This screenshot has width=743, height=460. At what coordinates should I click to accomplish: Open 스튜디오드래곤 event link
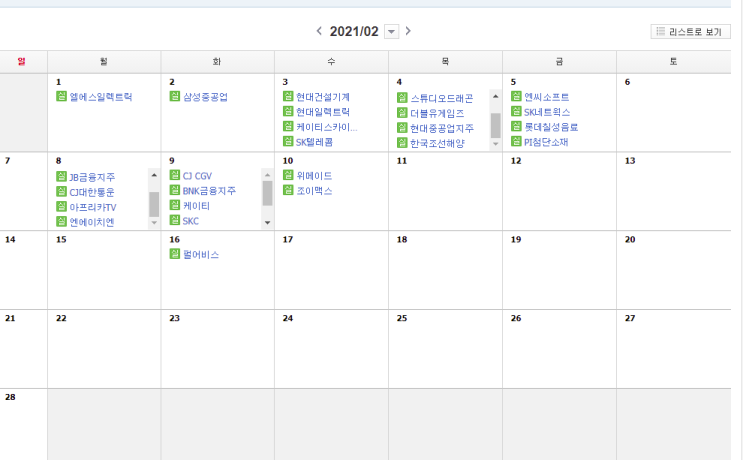442,99
